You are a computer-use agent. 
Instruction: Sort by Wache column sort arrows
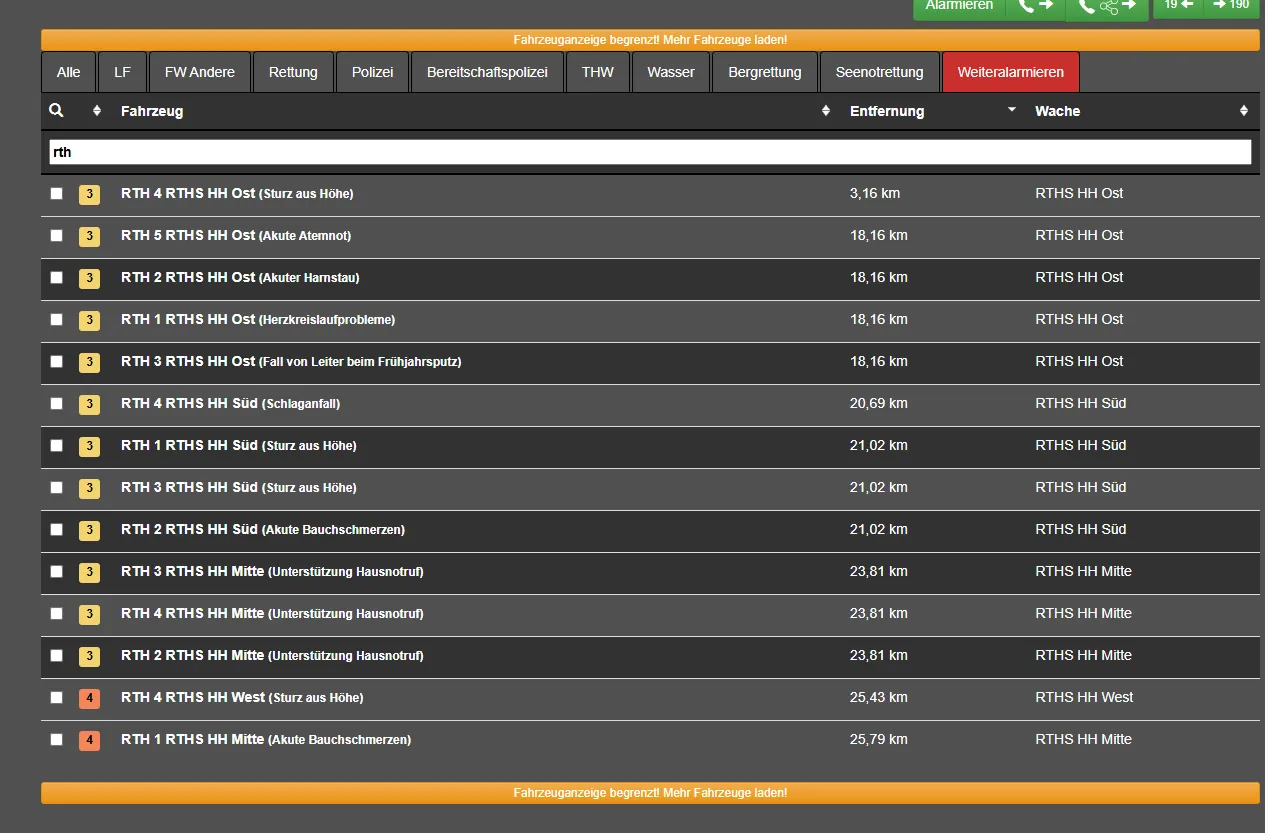click(x=1243, y=111)
